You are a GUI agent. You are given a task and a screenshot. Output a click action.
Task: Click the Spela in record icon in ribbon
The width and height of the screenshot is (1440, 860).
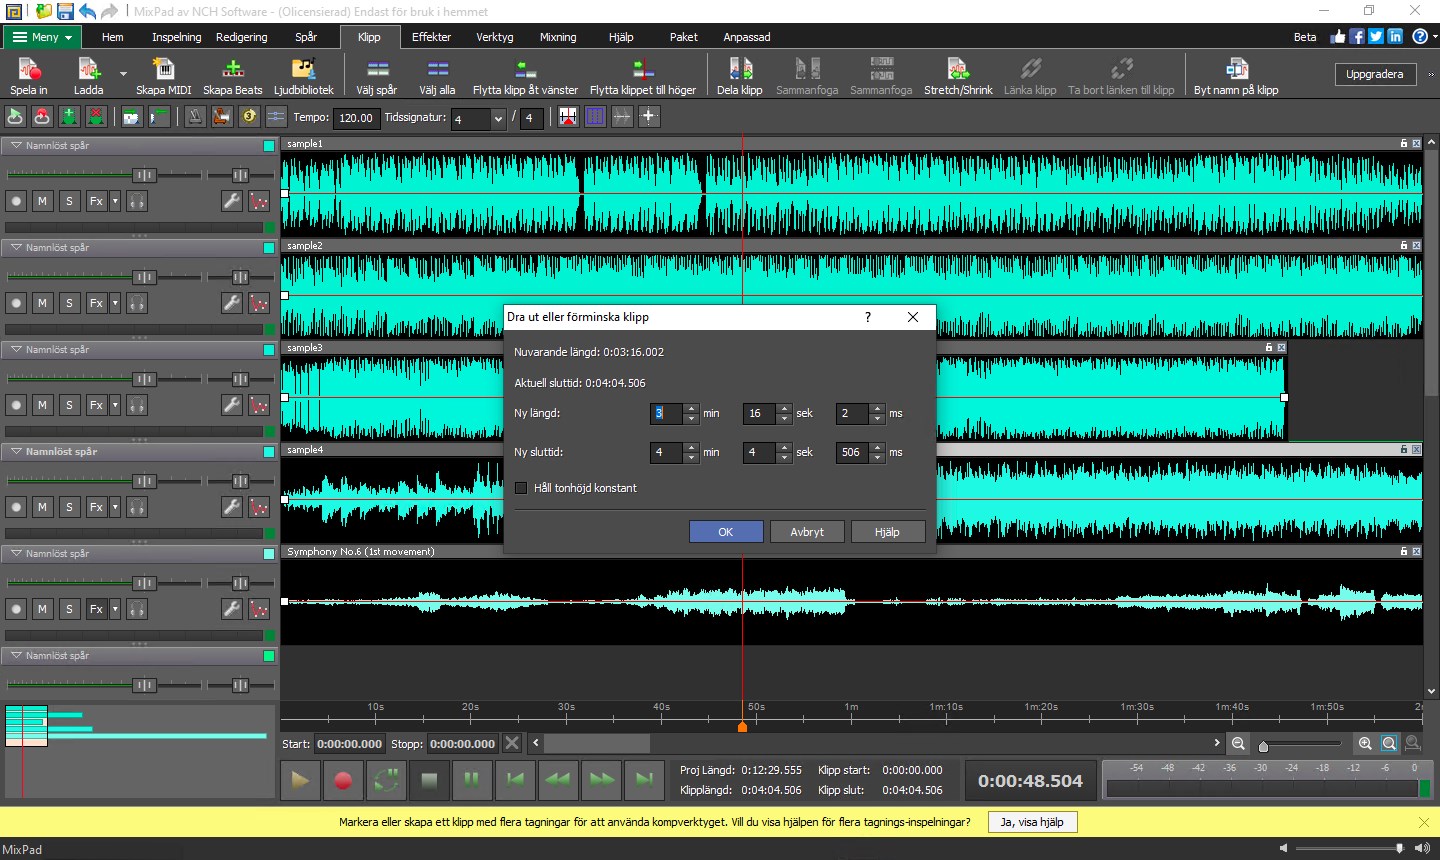(29, 75)
